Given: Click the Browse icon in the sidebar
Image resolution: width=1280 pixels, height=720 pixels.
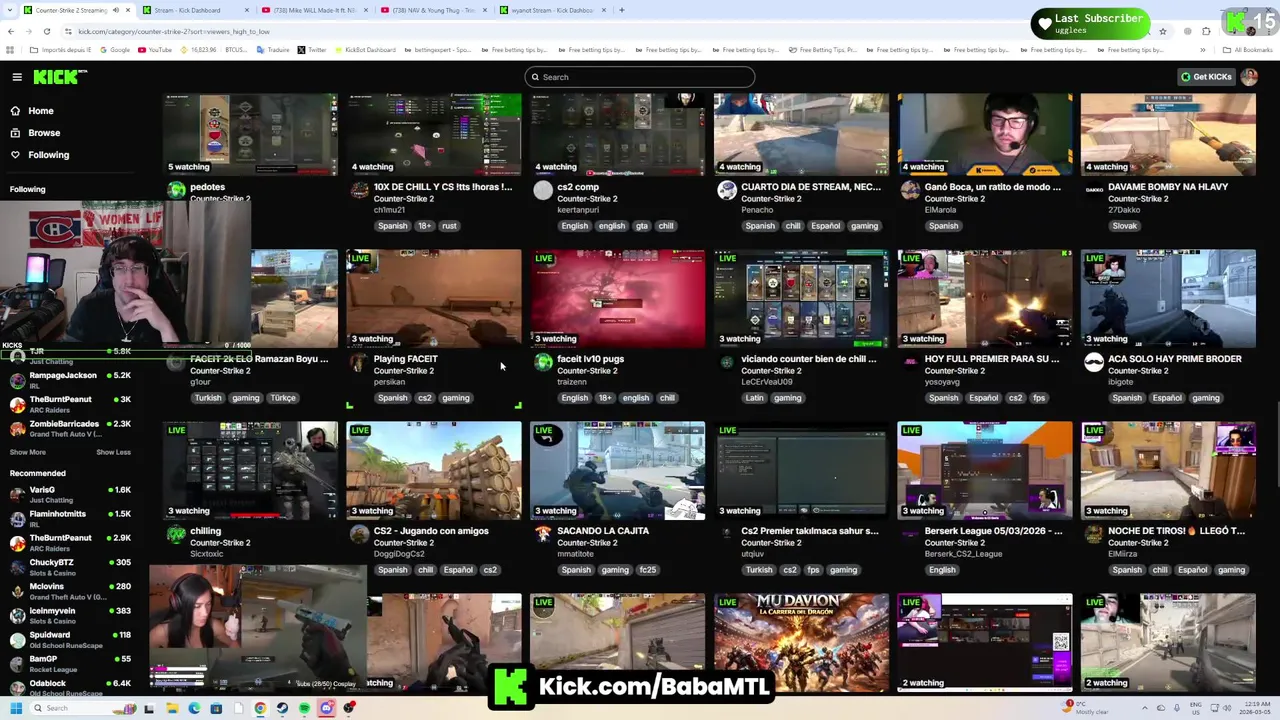Looking at the screenshot, I should click(x=15, y=133).
